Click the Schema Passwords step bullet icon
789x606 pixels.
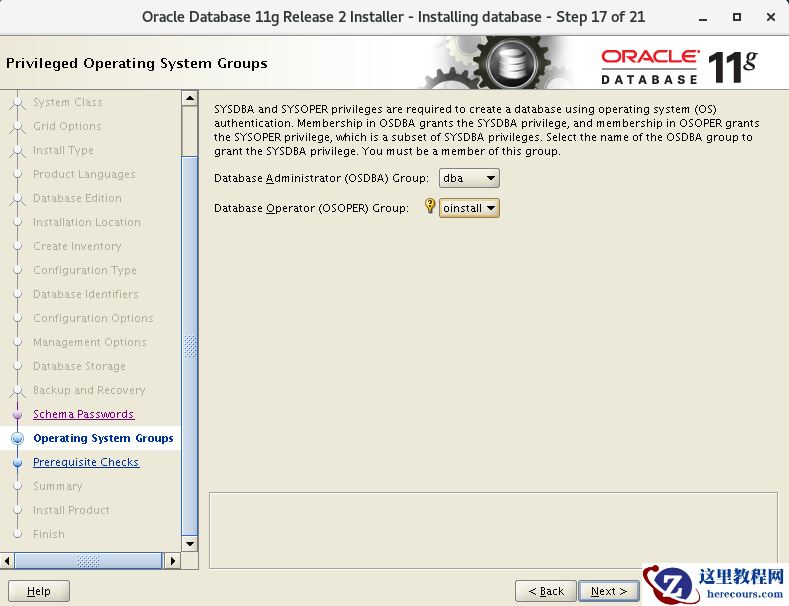(x=18, y=414)
